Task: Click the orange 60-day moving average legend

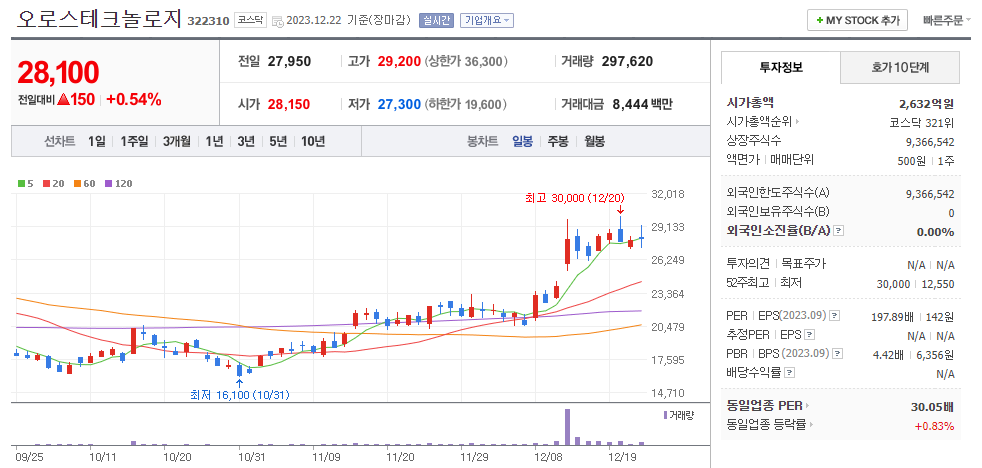Action: click(84, 184)
